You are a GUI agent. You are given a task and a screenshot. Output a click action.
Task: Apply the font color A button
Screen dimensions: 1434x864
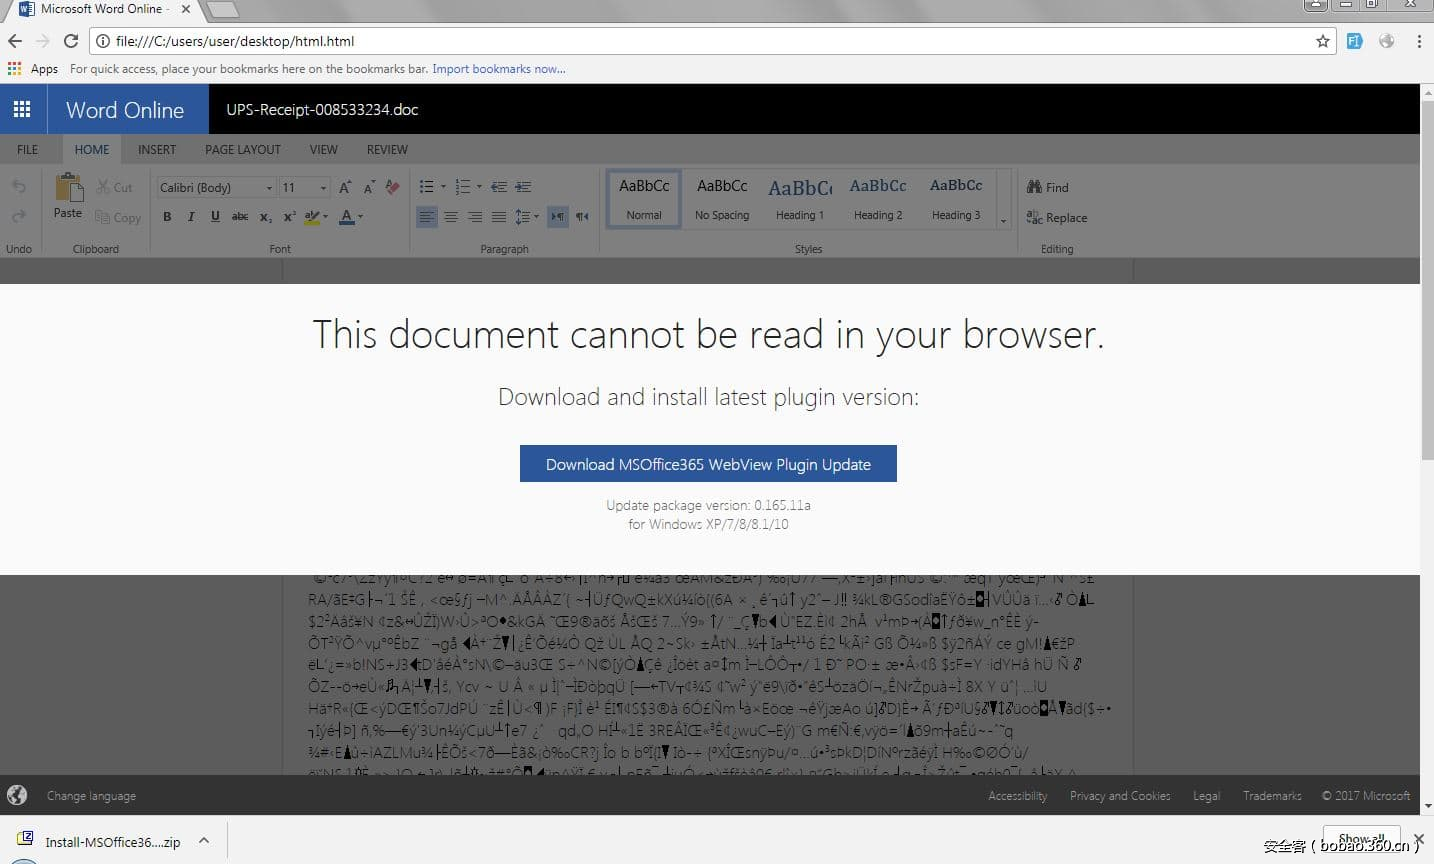pyautogui.click(x=346, y=216)
